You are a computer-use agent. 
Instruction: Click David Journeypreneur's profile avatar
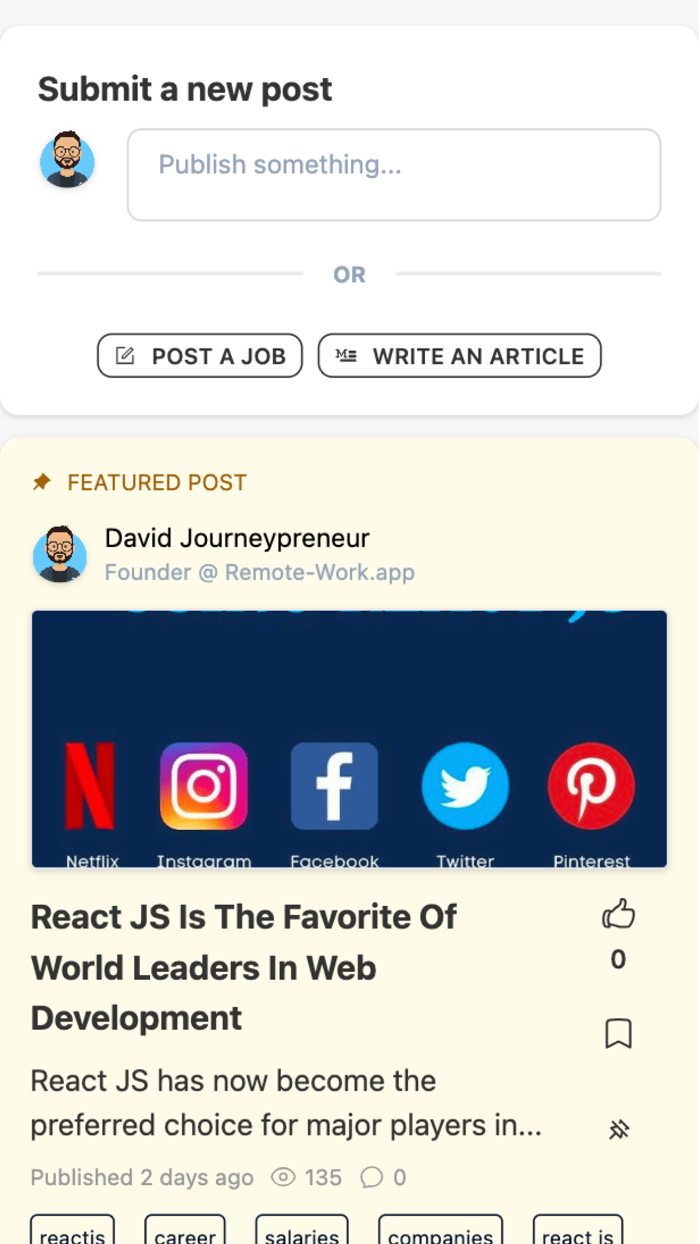click(x=59, y=555)
